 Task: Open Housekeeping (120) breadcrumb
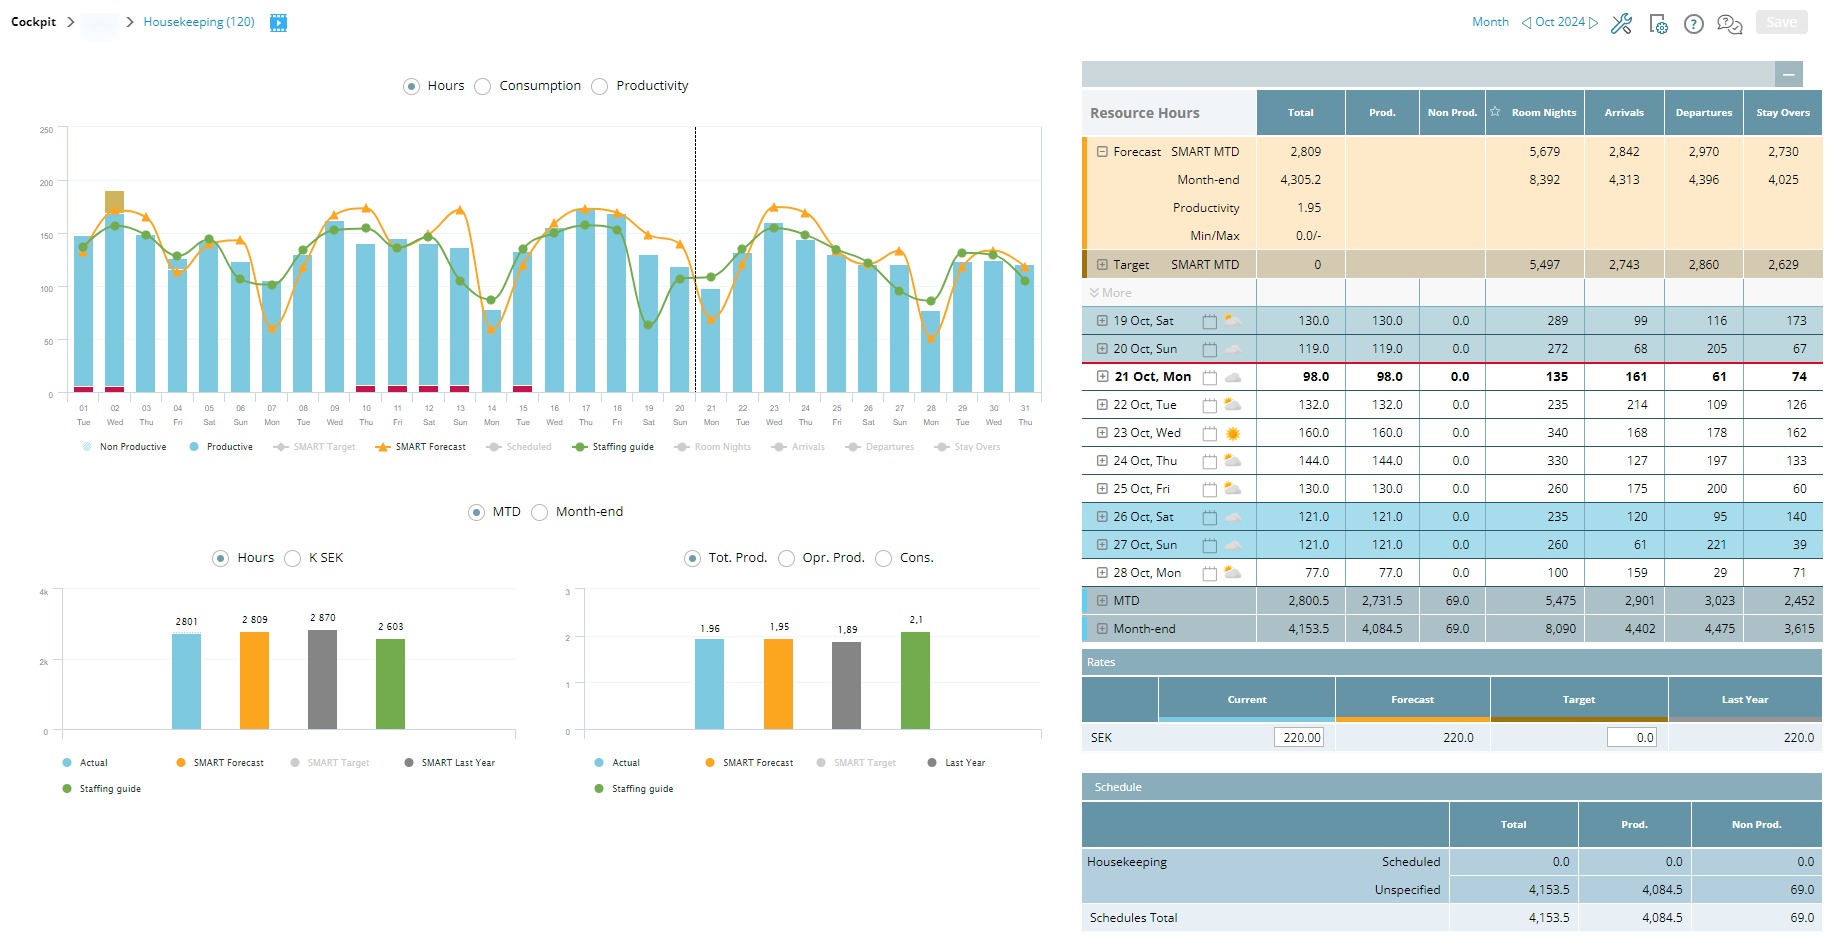coord(199,22)
